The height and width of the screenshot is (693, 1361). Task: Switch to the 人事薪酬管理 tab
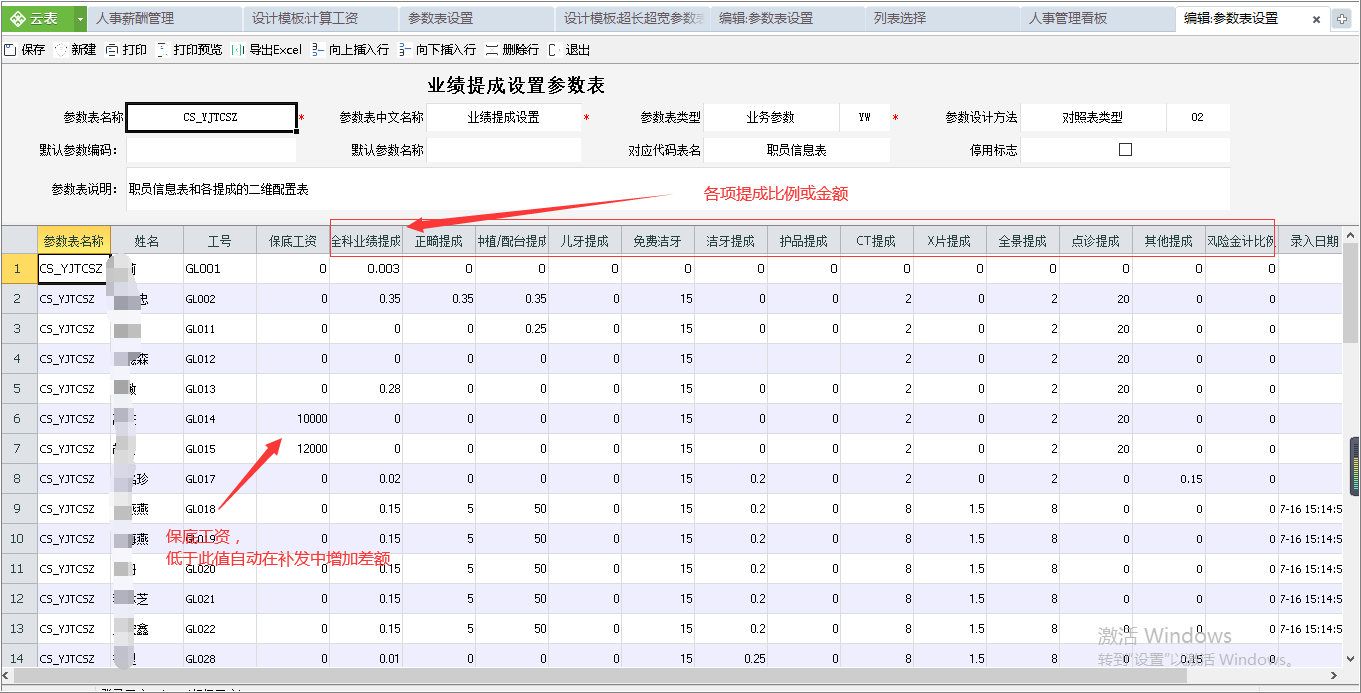(164, 18)
